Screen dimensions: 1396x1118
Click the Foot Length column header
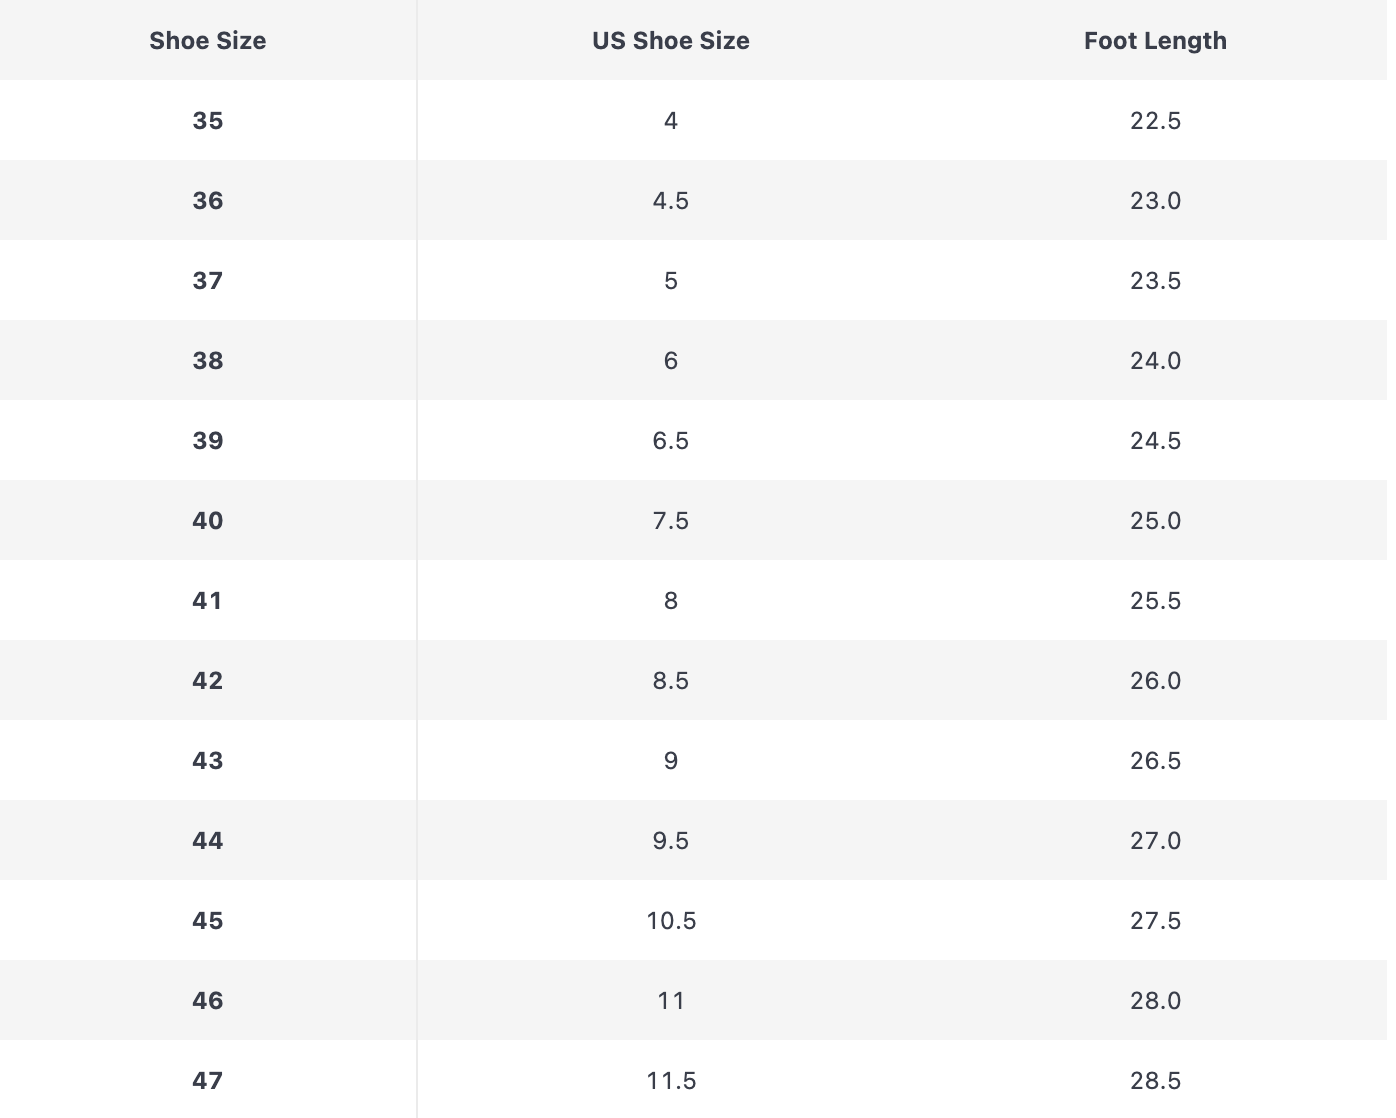[1155, 41]
